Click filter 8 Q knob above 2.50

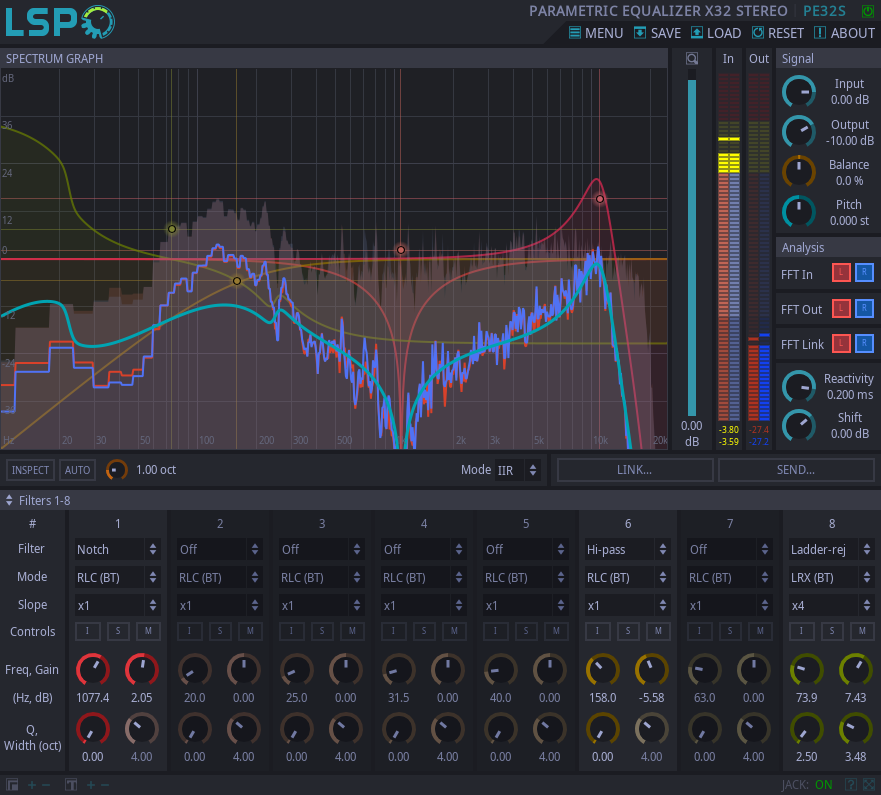click(807, 729)
